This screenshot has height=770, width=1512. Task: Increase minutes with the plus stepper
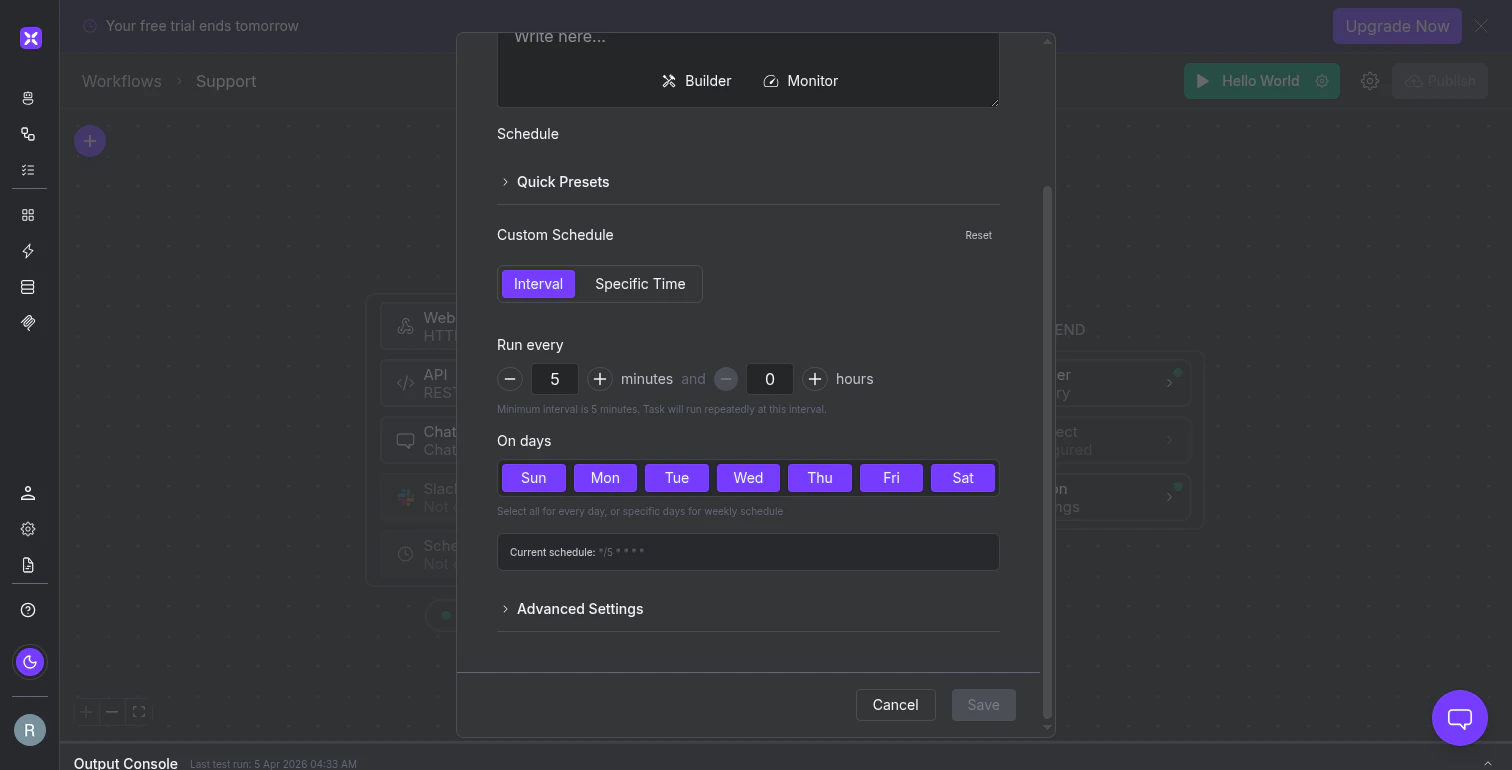pyautogui.click(x=599, y=379)
